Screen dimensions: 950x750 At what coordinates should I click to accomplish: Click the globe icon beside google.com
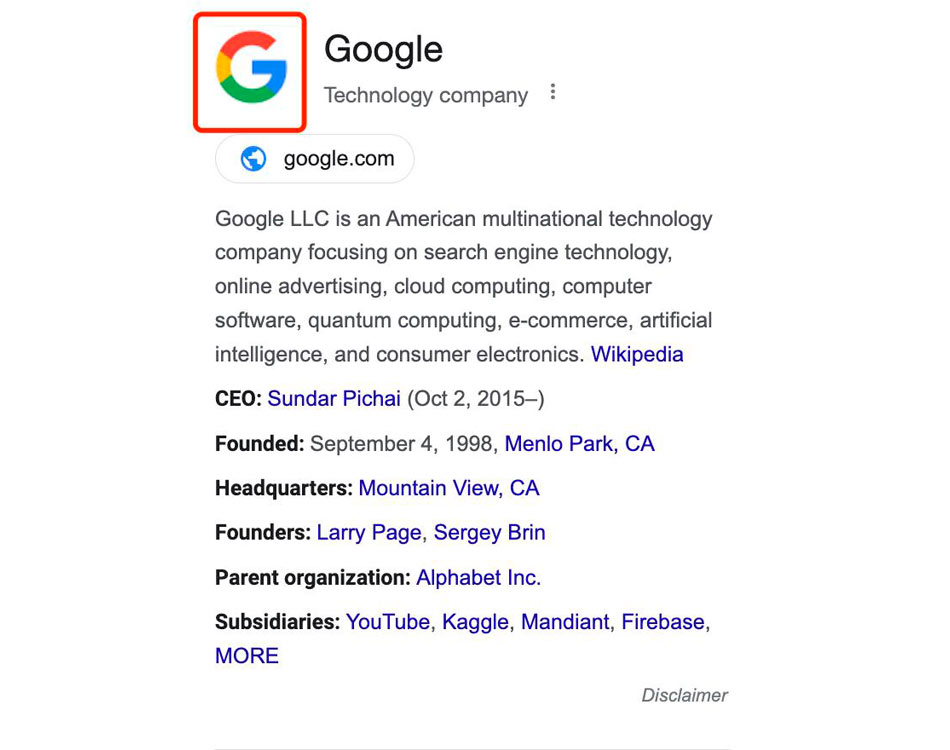coord(254,159)
